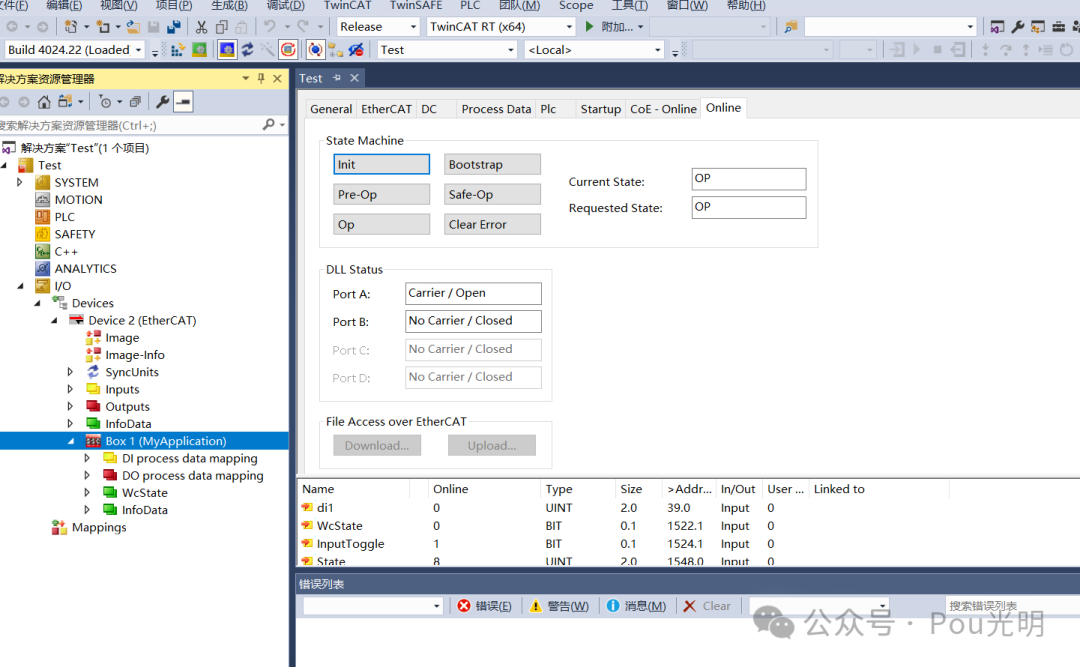Open the Release configuration dropdown
The image size is (1080, 667).
click(x=414, y=27)
